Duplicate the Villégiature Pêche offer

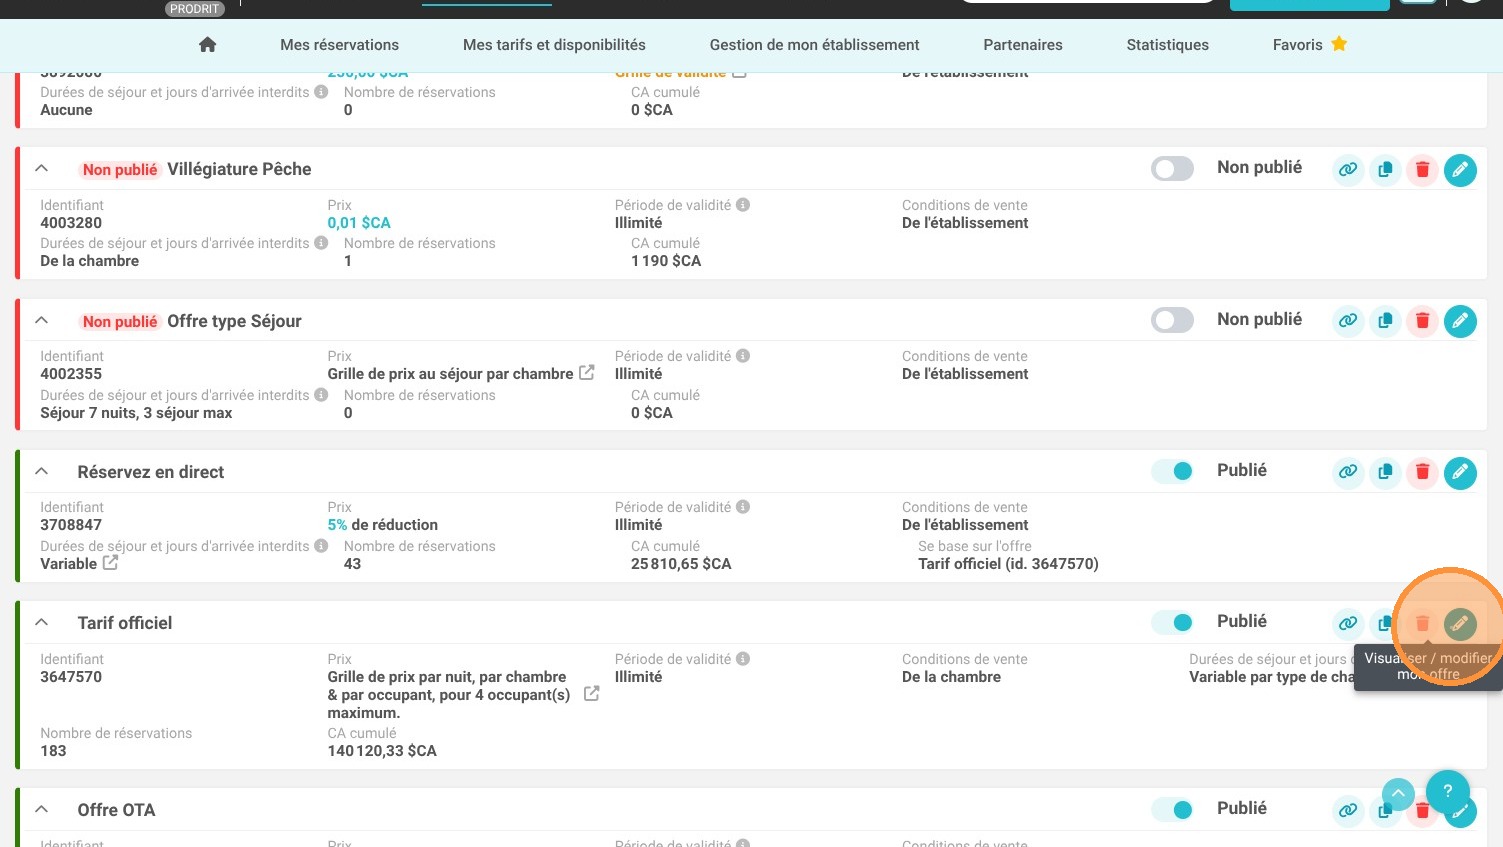pyautogui.click(x=1385, y=170)
